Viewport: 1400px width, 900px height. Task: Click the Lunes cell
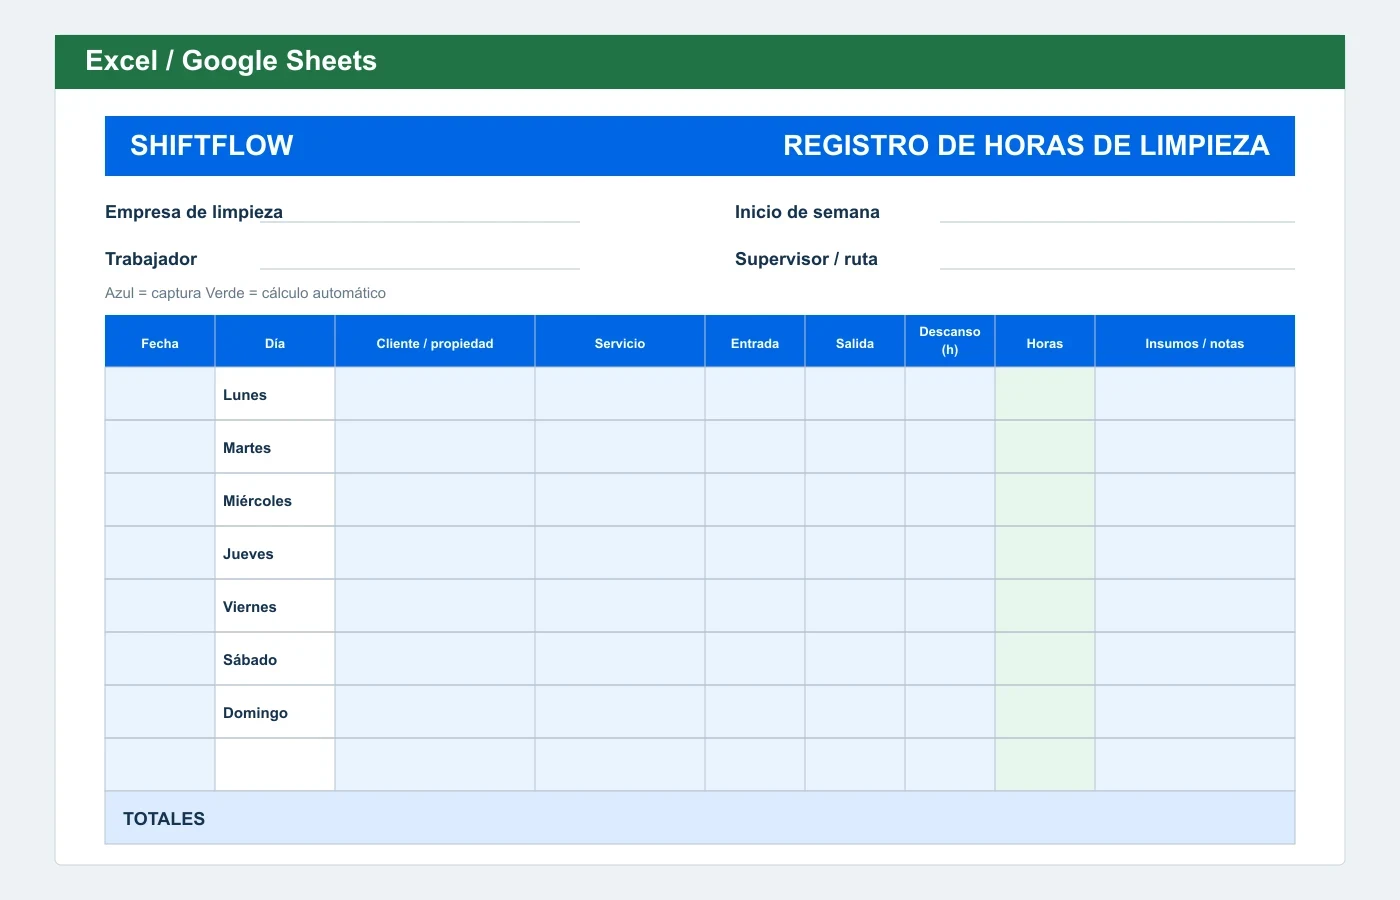click(275, 394)
